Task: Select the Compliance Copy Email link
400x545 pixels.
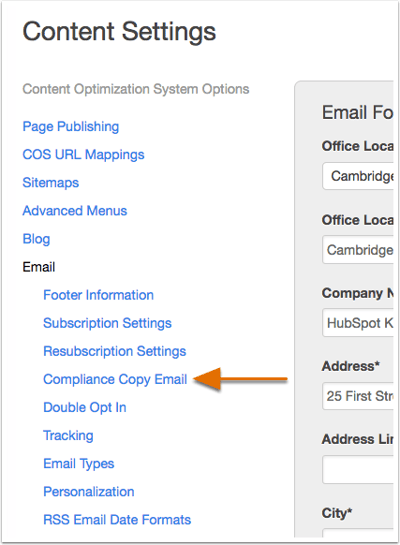Action: click(115, 379)
